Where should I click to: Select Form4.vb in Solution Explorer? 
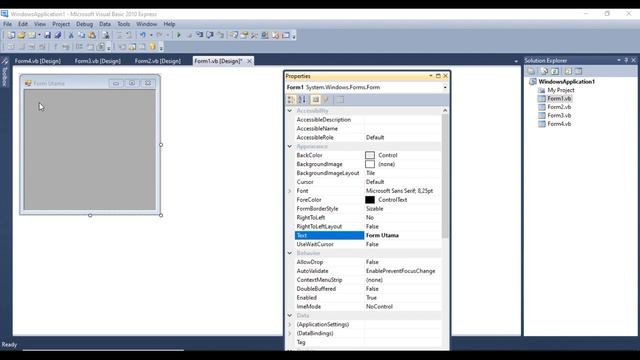[559, 124]
